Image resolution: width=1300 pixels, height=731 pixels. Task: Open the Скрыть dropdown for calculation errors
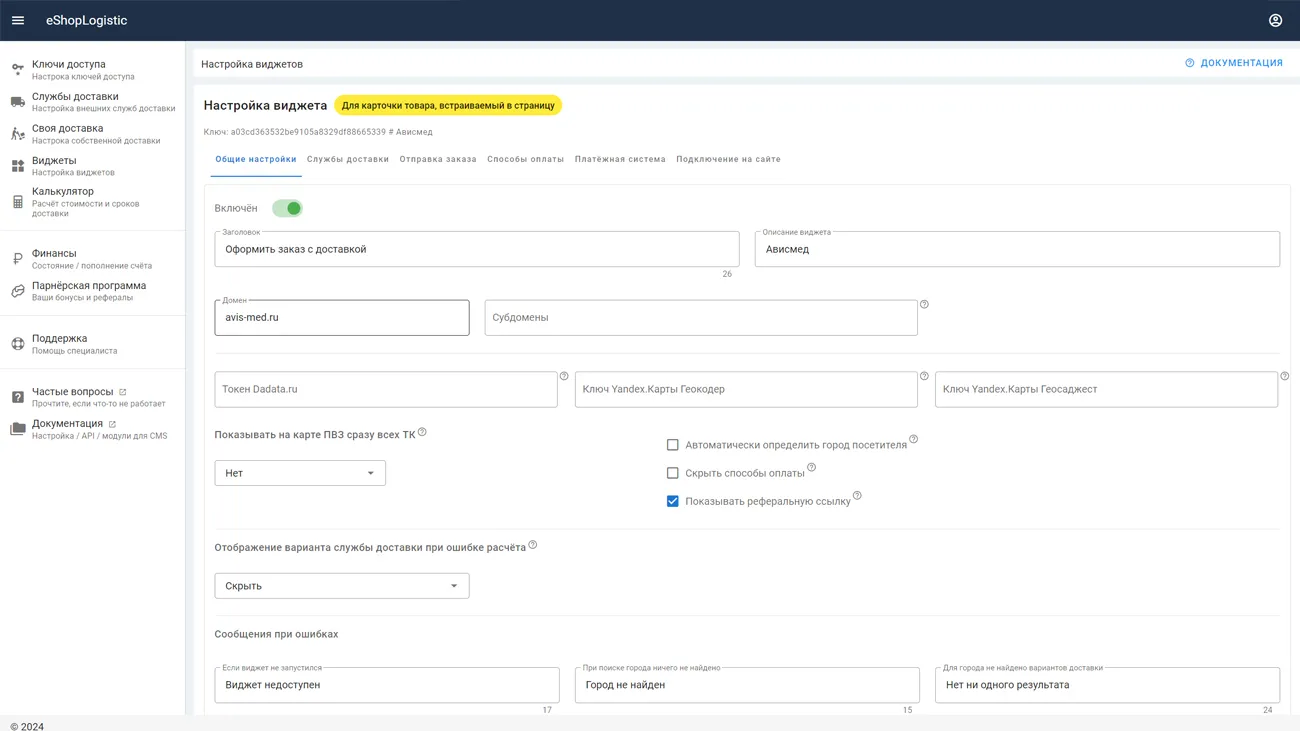coord(341,586)
